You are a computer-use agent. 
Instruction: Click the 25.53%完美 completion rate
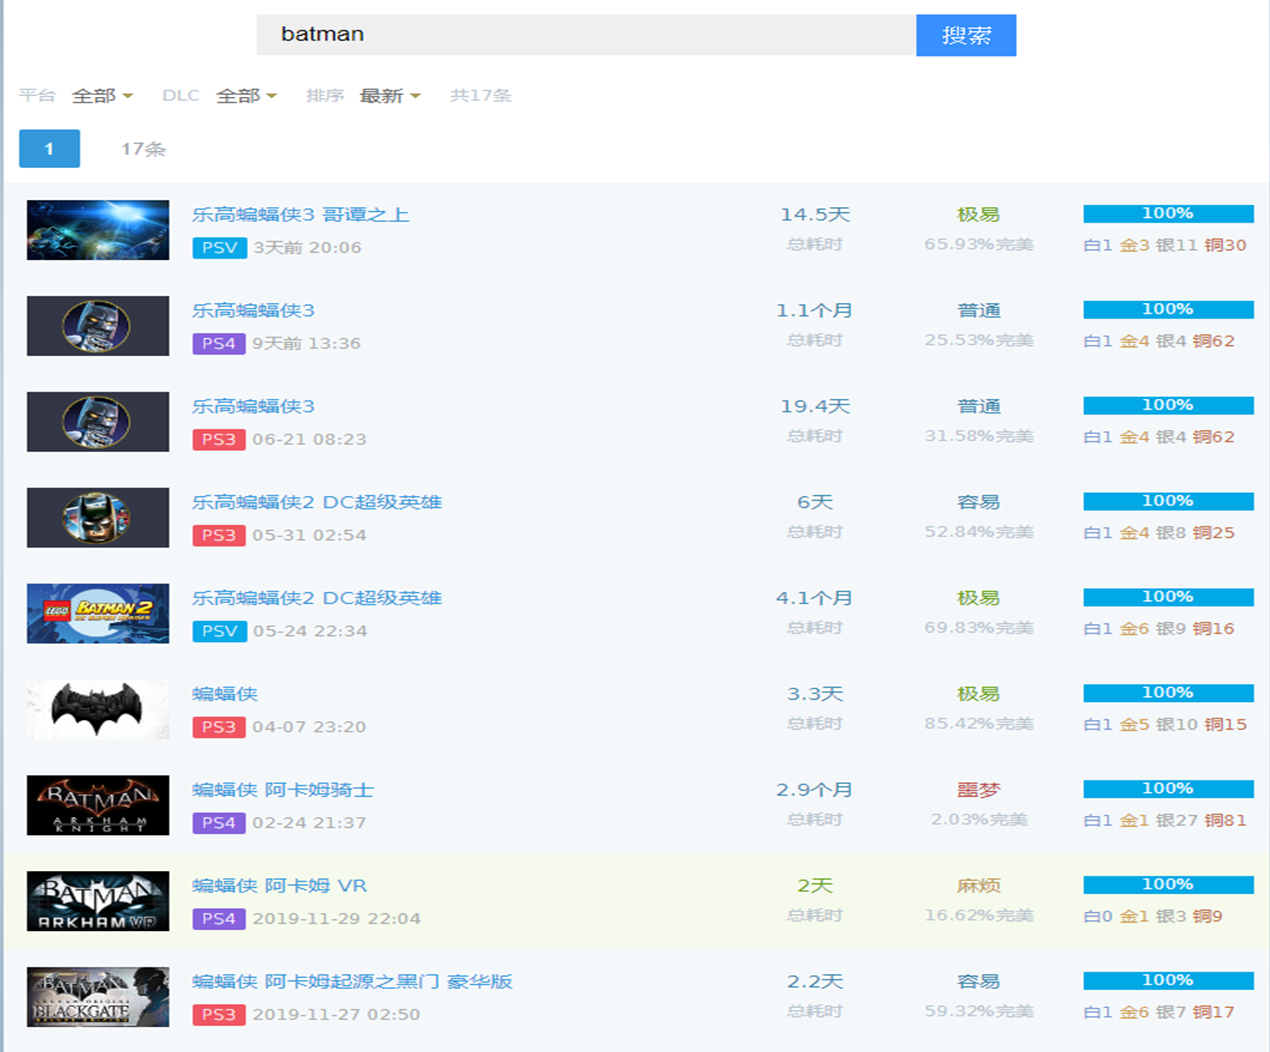point(979,341)
